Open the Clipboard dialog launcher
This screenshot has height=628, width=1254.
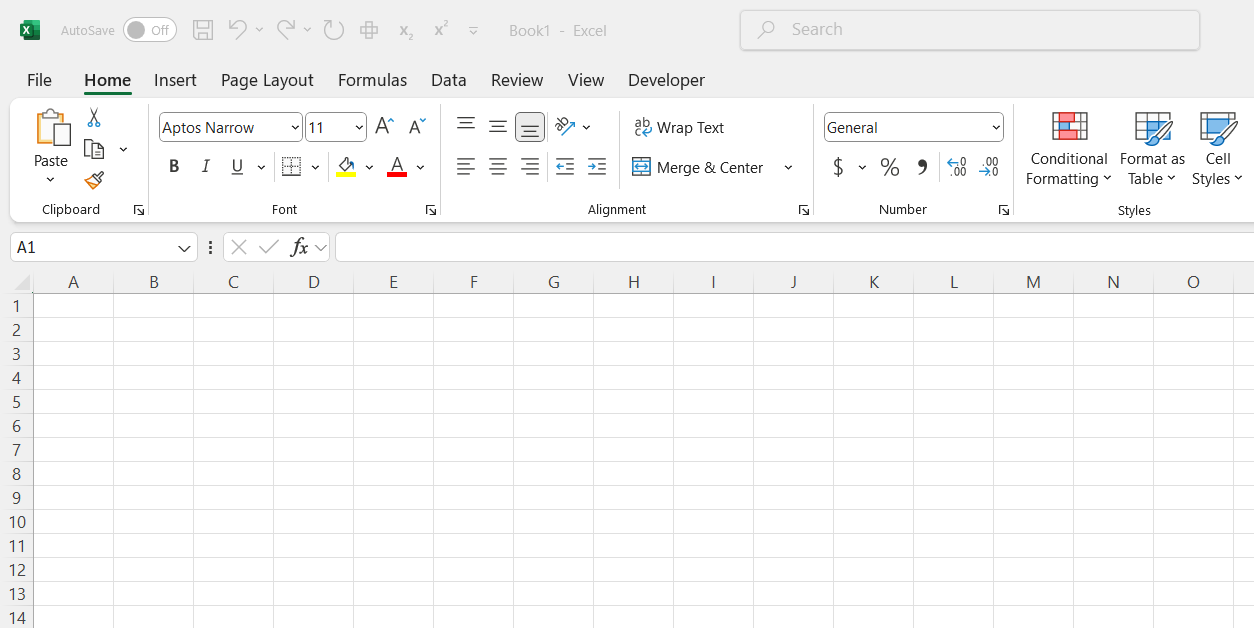click(x=138, y=210)
